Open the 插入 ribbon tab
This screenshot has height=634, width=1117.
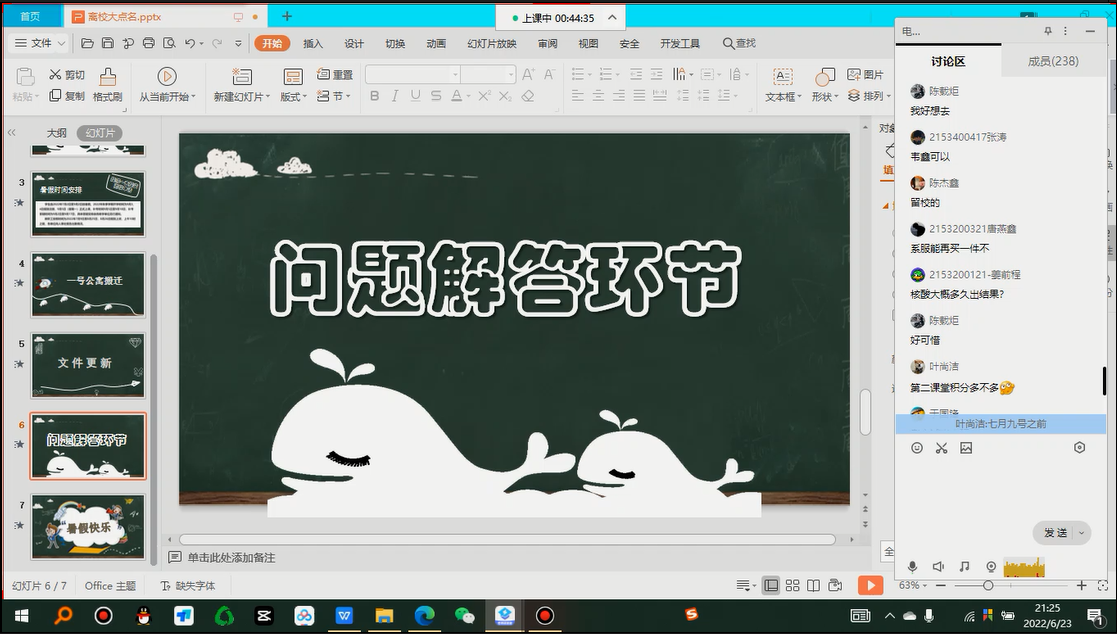(x=313, y=43)
